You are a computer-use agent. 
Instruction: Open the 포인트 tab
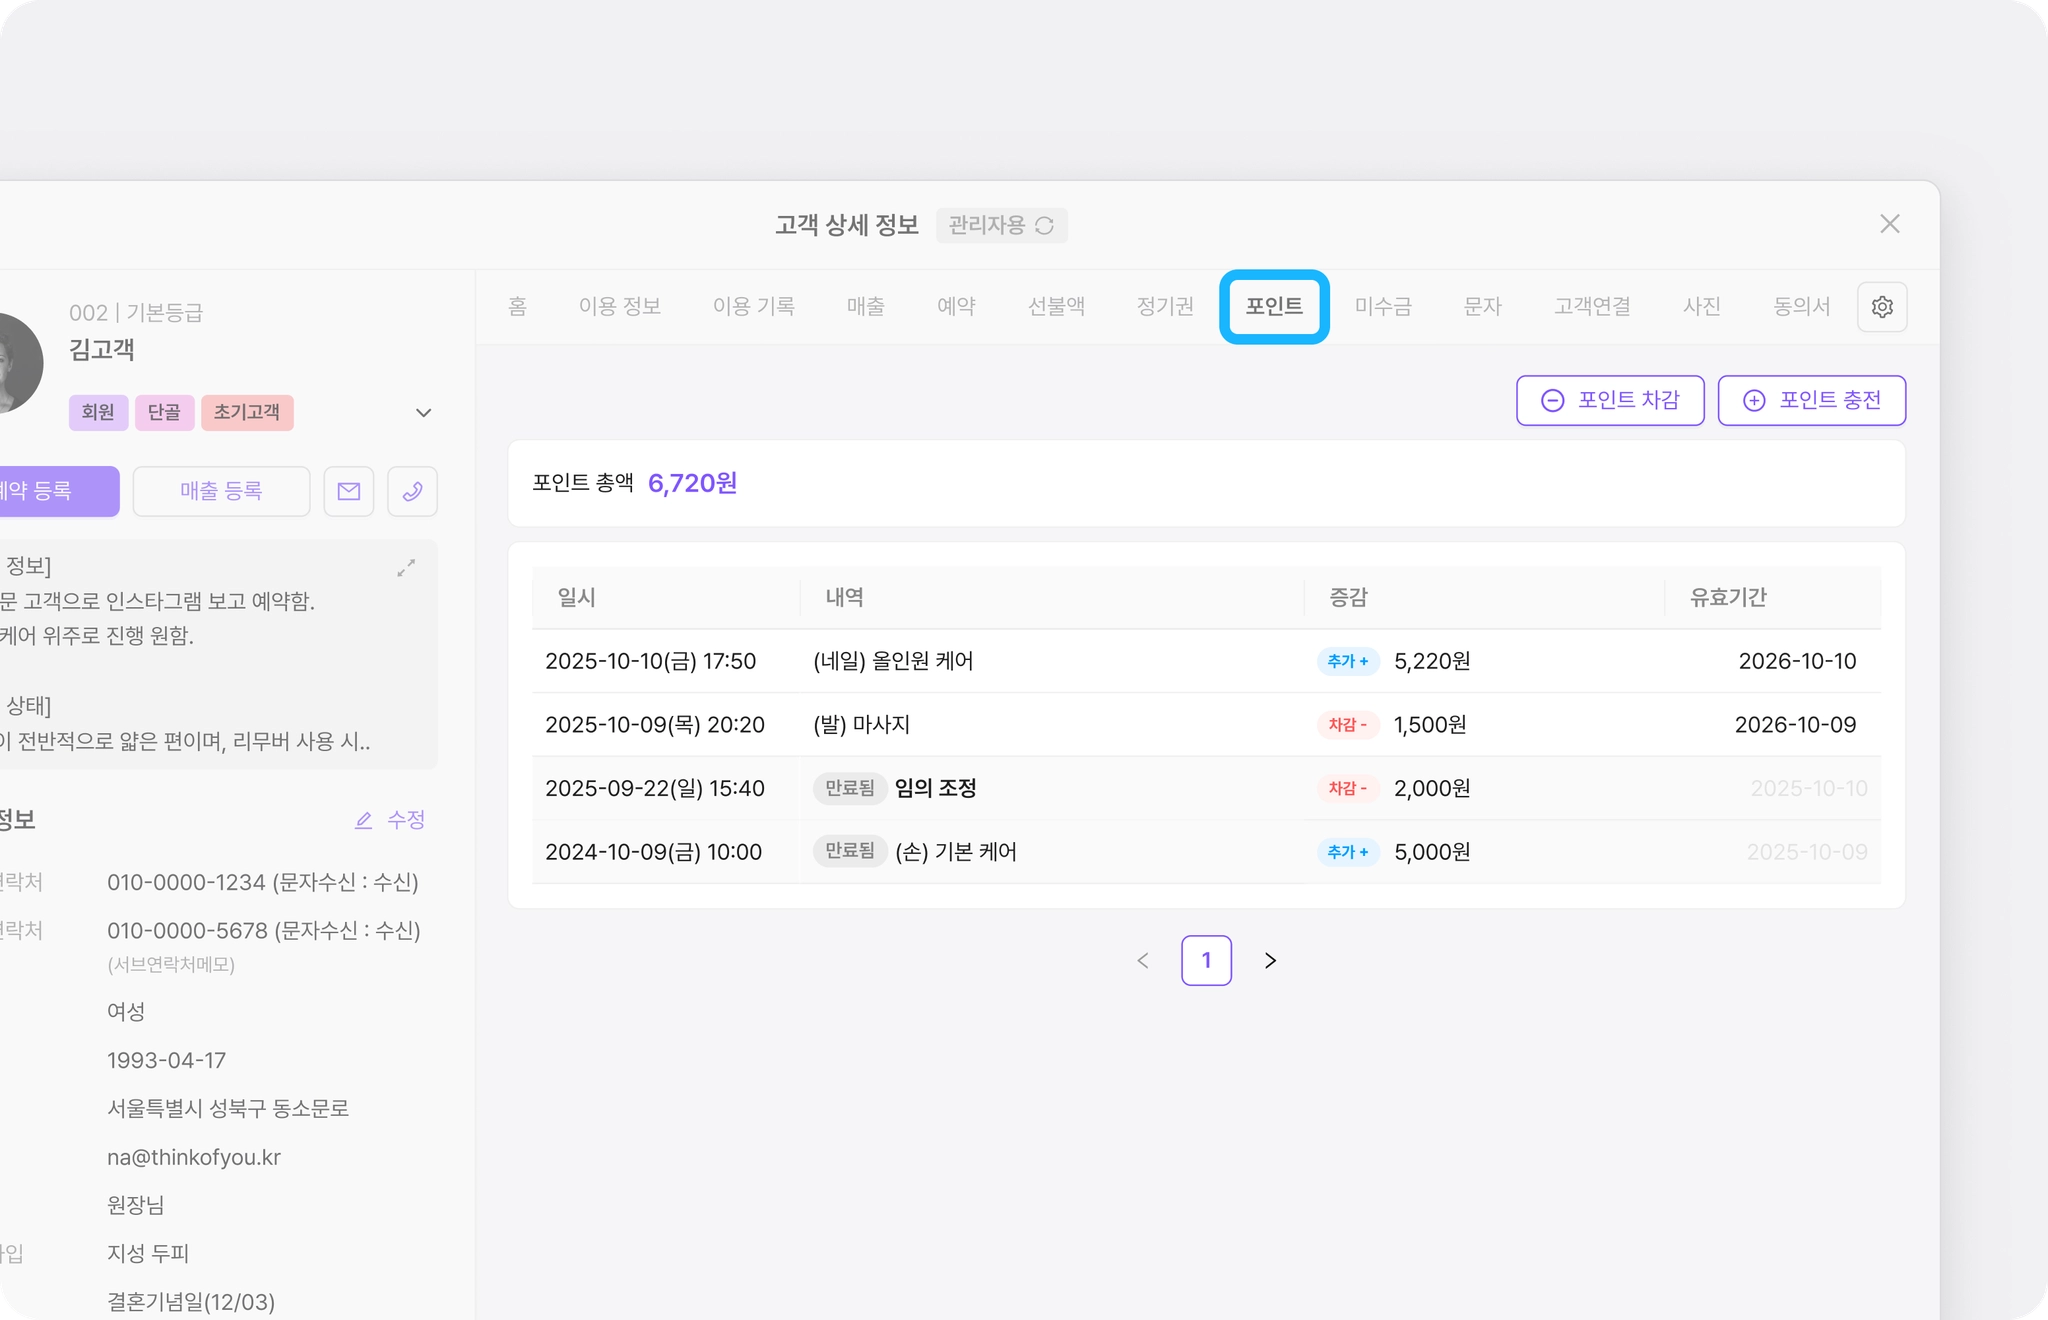[1273, 307]
